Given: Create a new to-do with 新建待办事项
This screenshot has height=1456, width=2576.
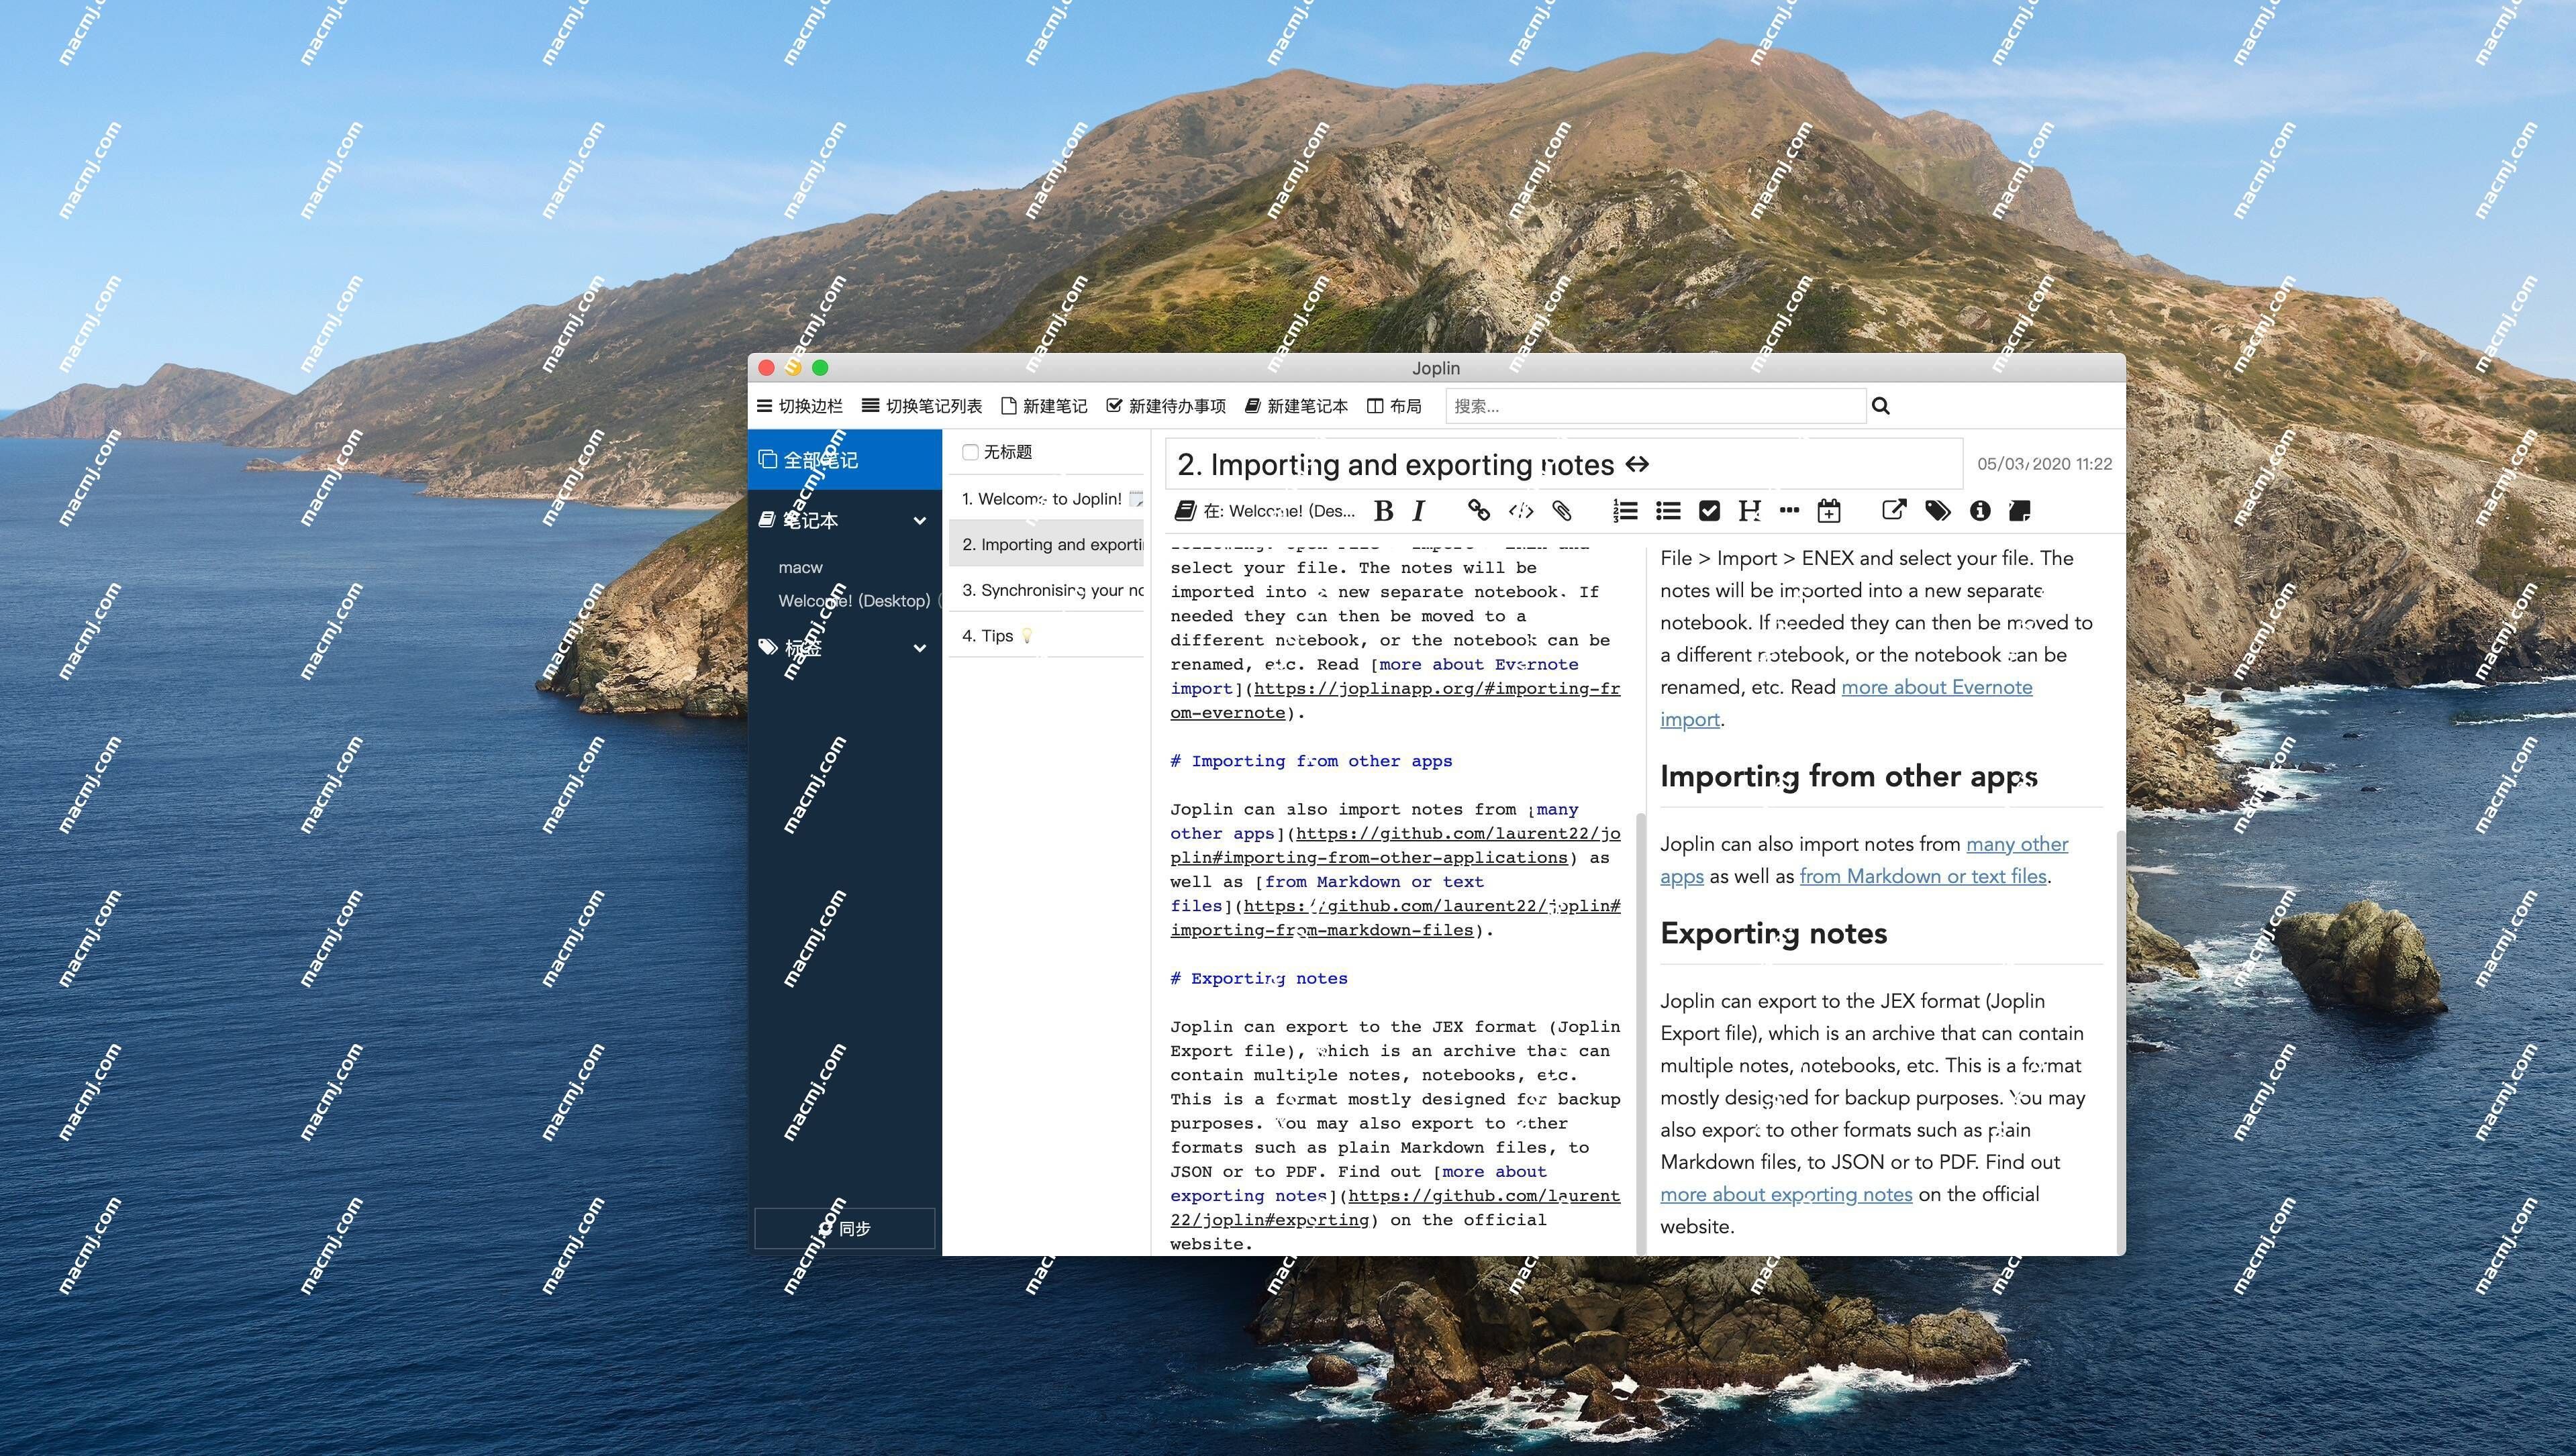Looking at the screenshot, I should 1166,406.
